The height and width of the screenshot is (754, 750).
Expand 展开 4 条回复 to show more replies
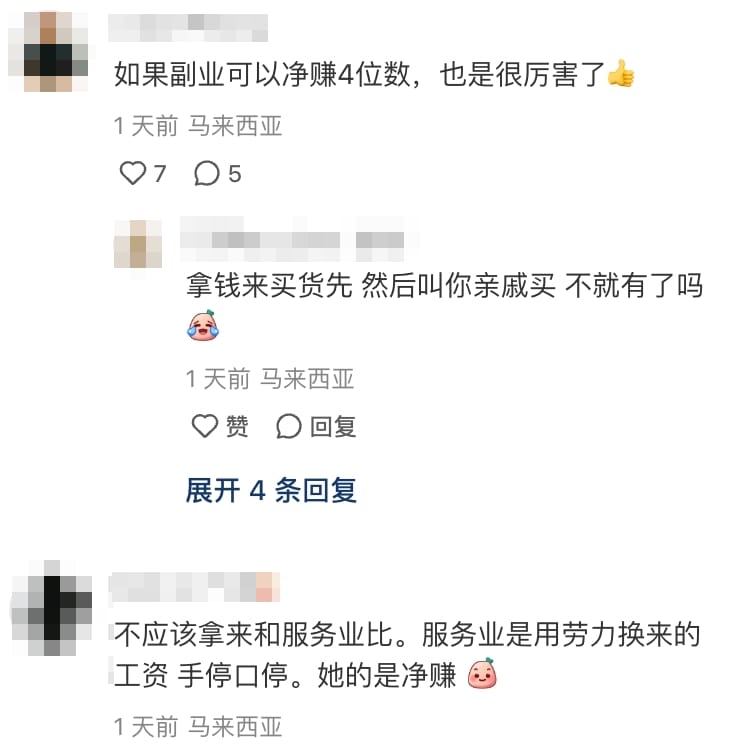[x=271, y=490]
